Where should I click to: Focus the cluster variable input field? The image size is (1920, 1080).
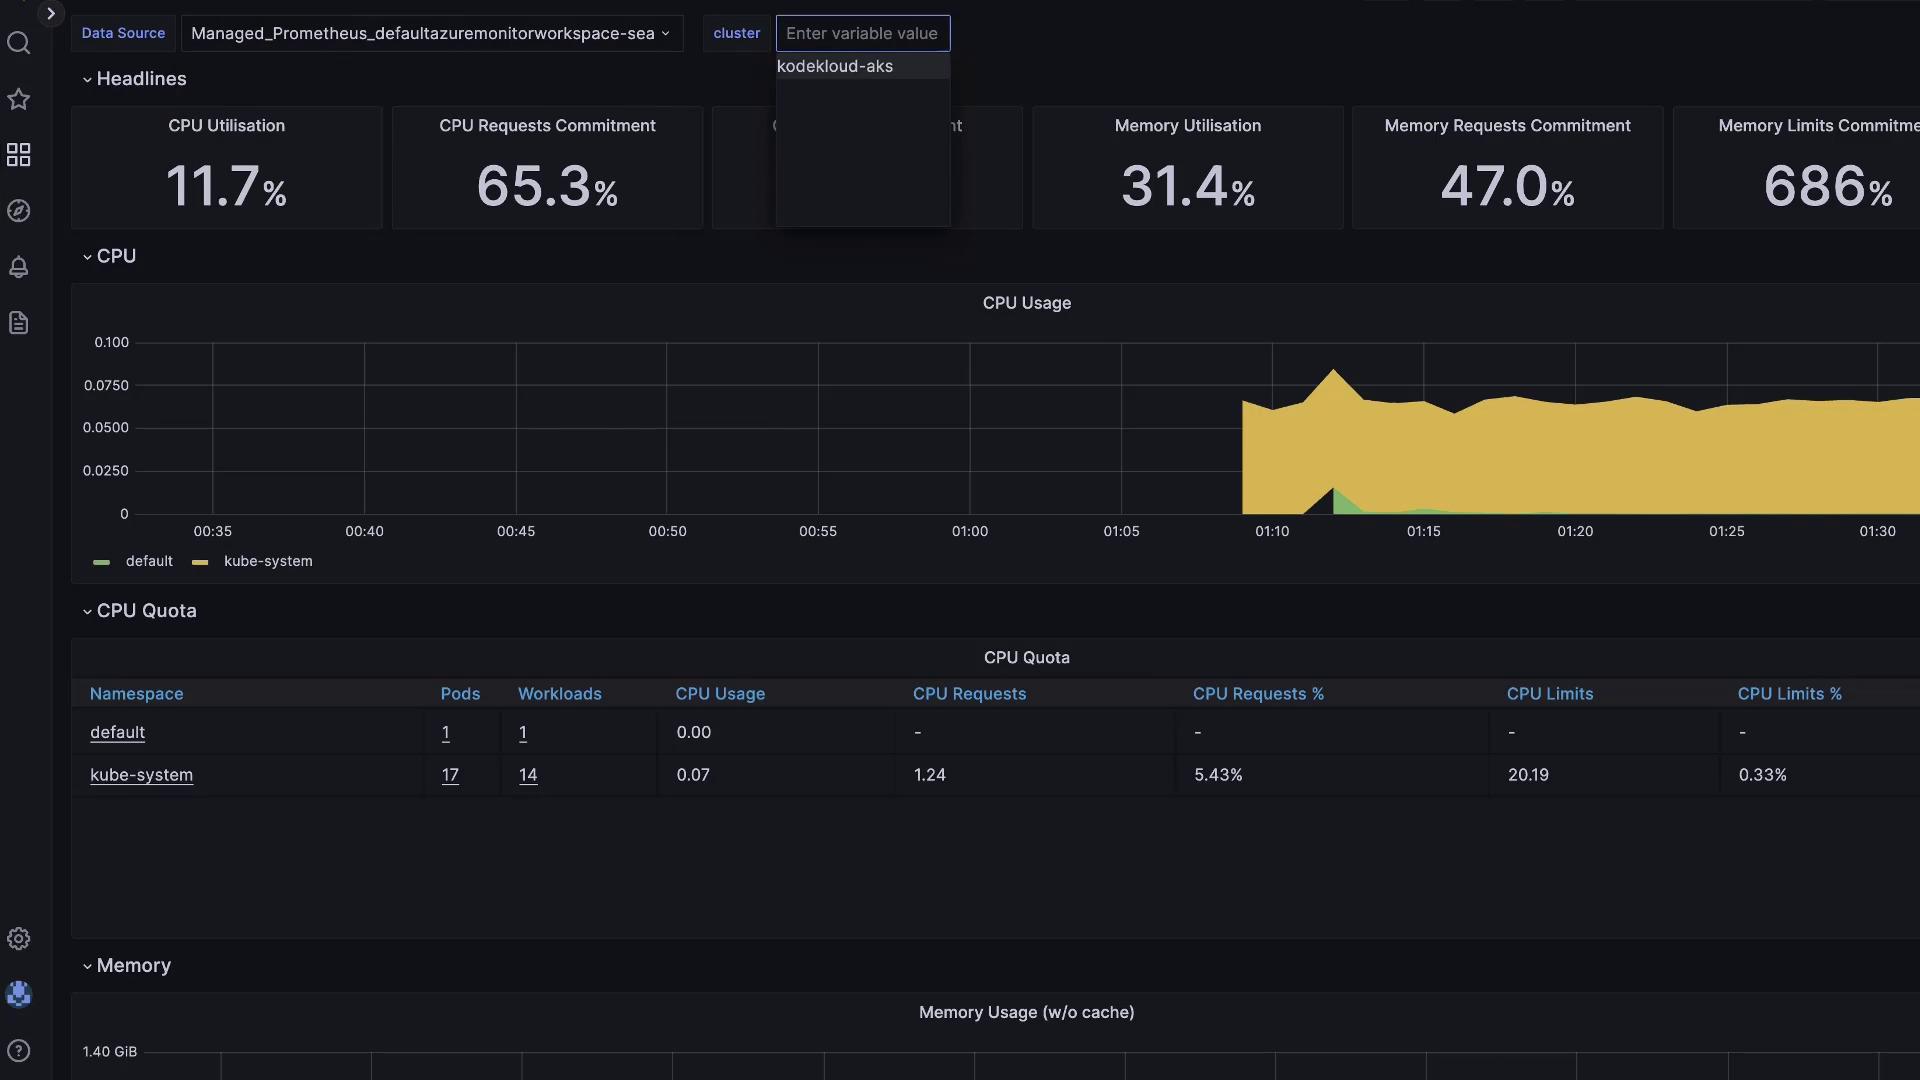862,34
